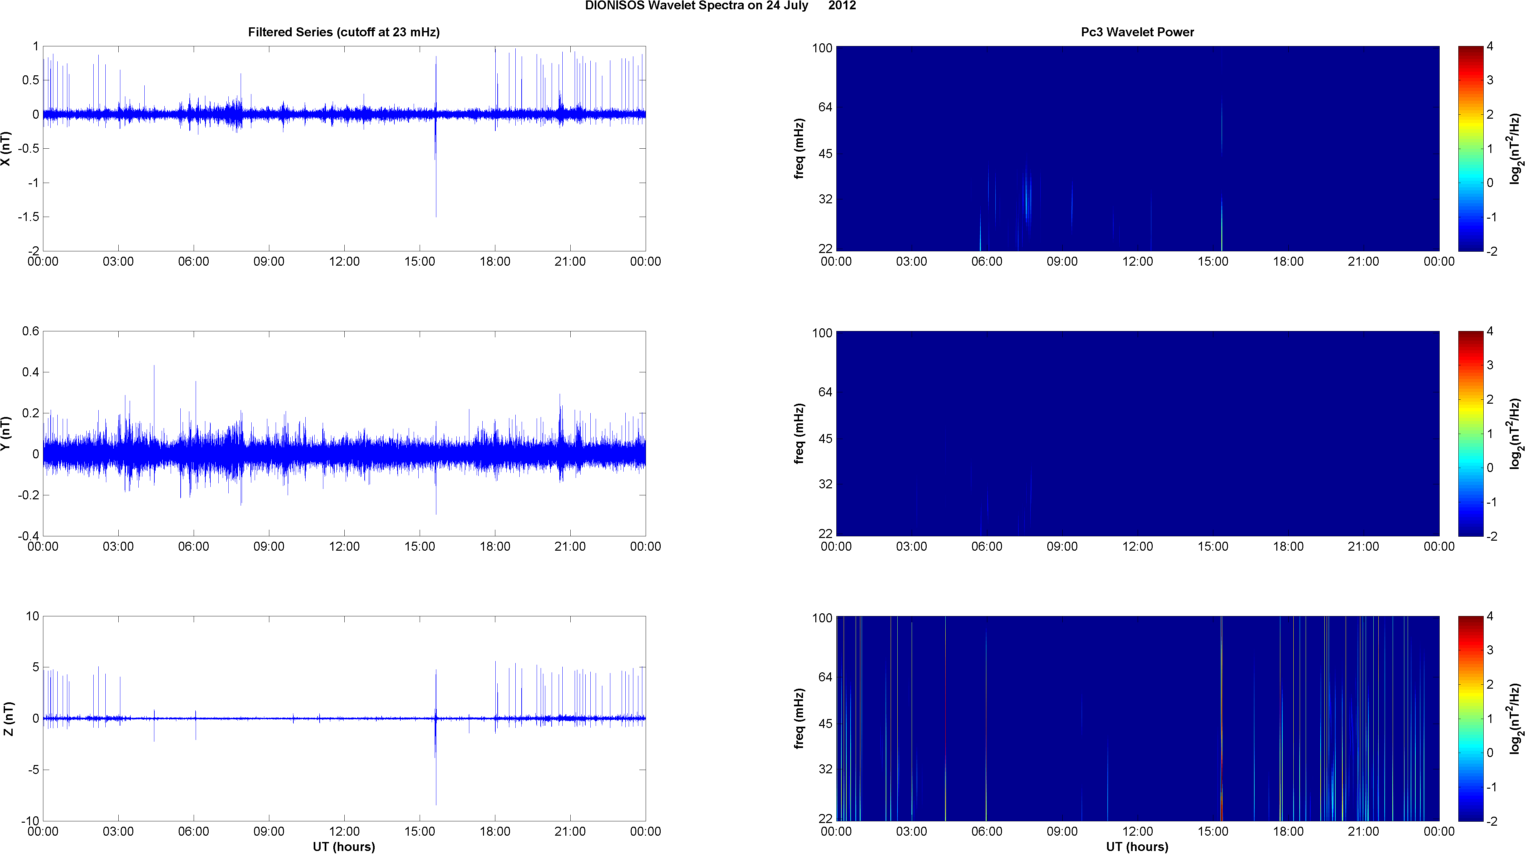Open the X component Pc3 wavelet spectrogram
The image size is (1525, 854).
click(1137, 149)
